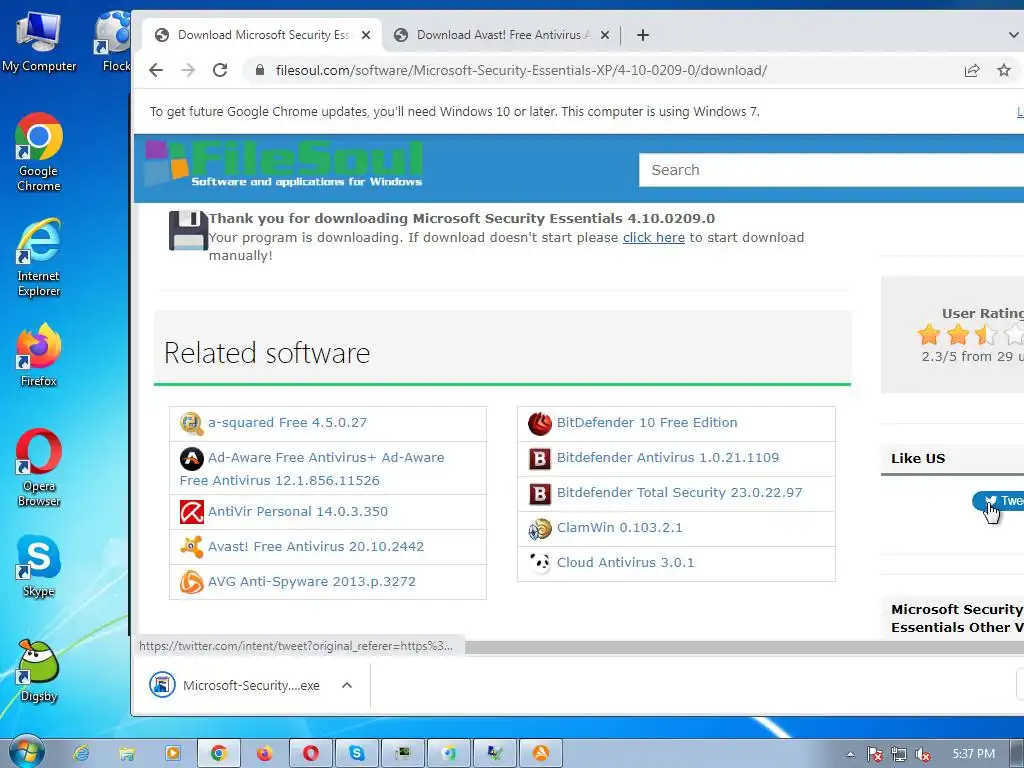Open Internet Explorer desktop shortcut

click(39, 257)
